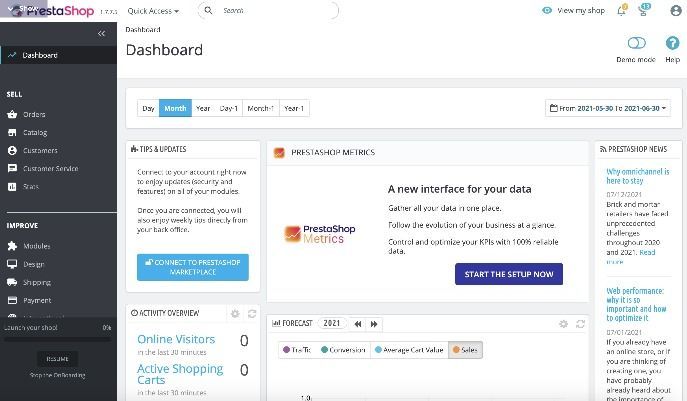Click Connect to PrestaShop Marketplace button
The width and height of the screenshot is (687, 401).
193,267
